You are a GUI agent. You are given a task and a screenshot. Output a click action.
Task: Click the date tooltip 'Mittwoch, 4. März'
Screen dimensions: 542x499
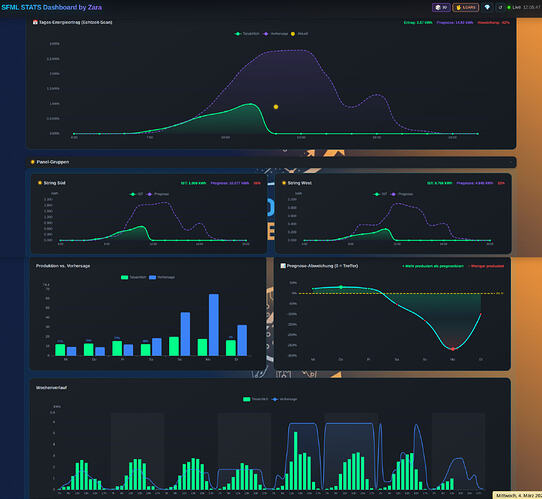tap(517, 496)
